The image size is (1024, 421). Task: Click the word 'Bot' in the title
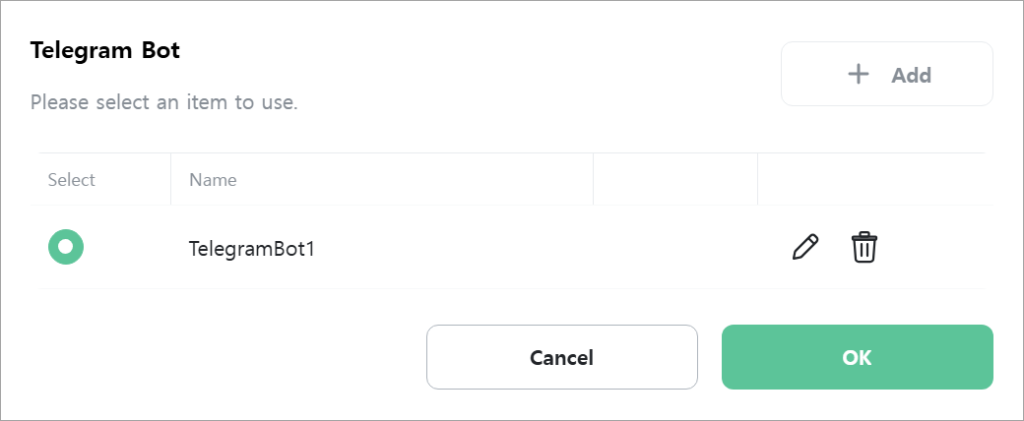tap(157, 50)
